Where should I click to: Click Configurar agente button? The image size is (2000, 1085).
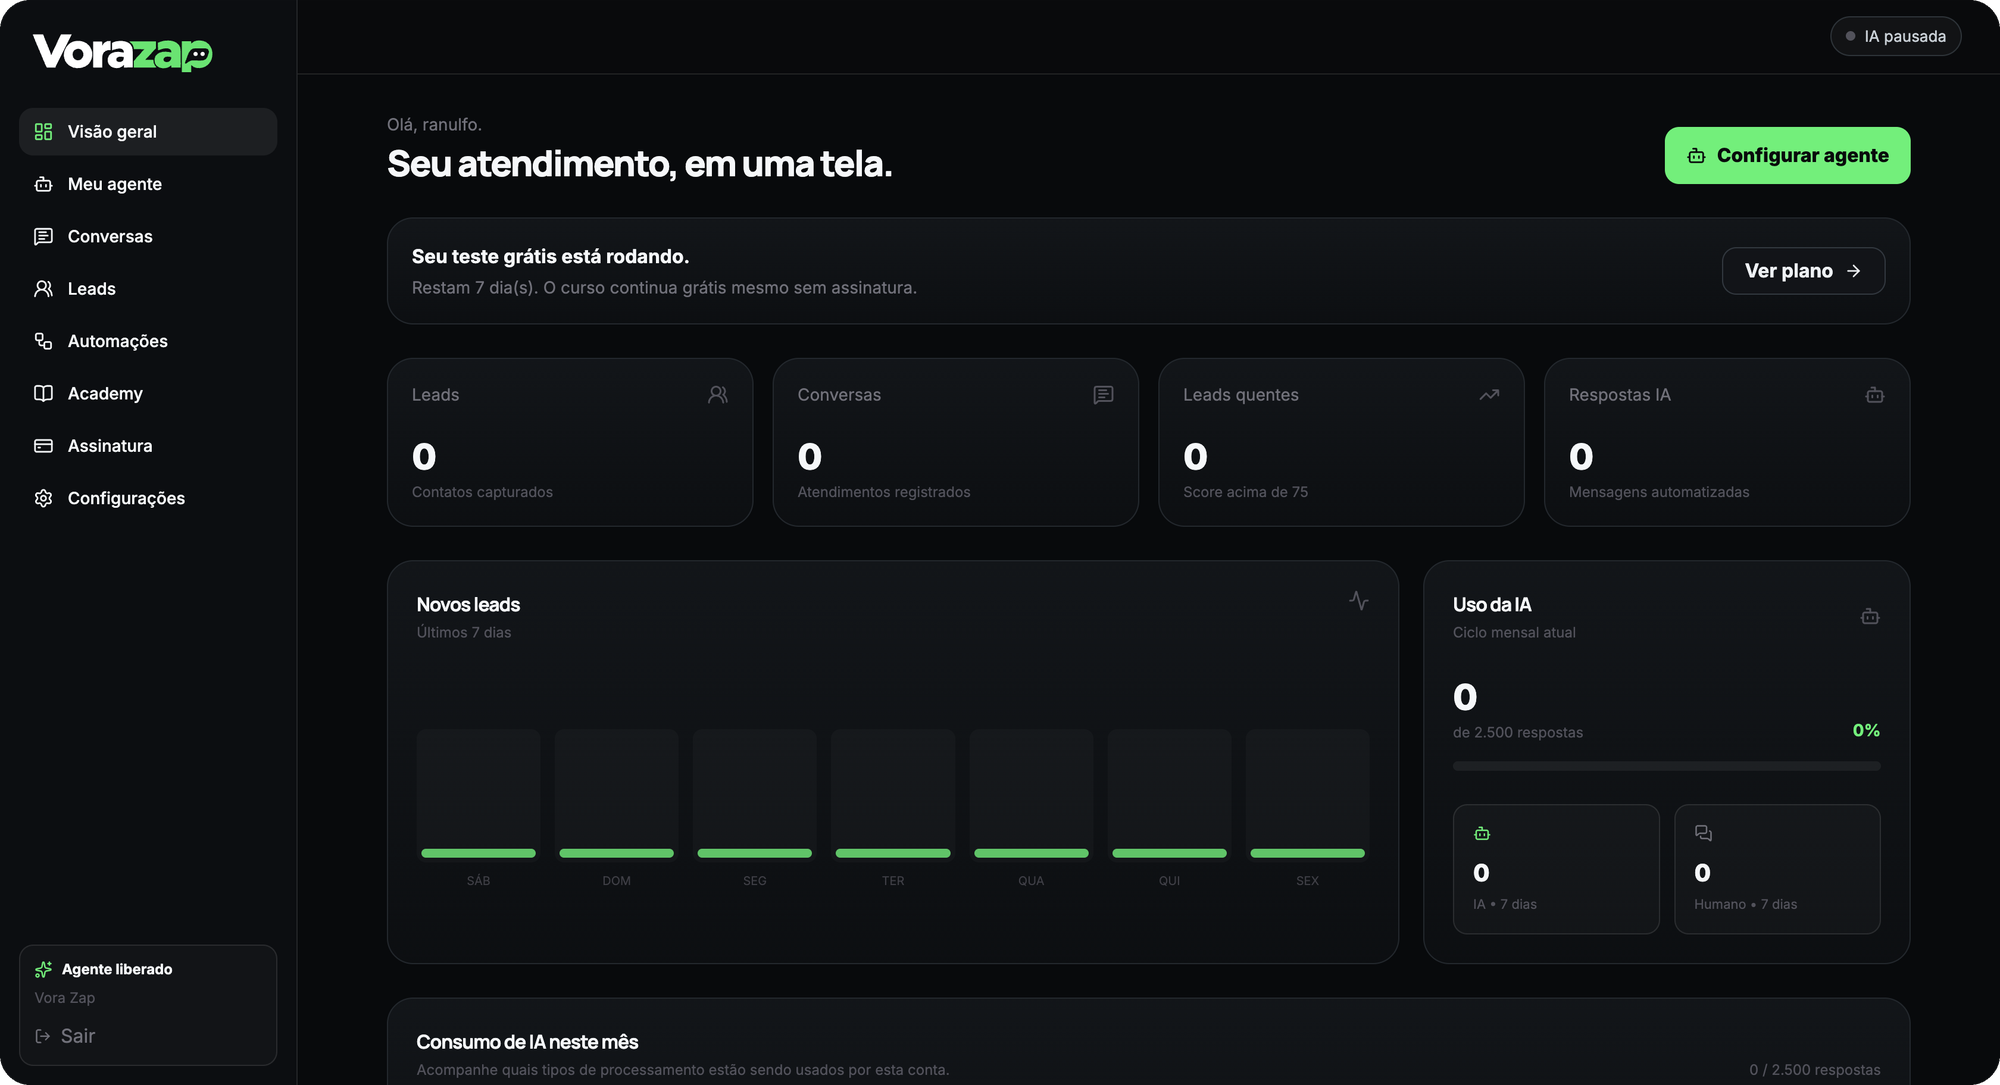[1787, 155]
